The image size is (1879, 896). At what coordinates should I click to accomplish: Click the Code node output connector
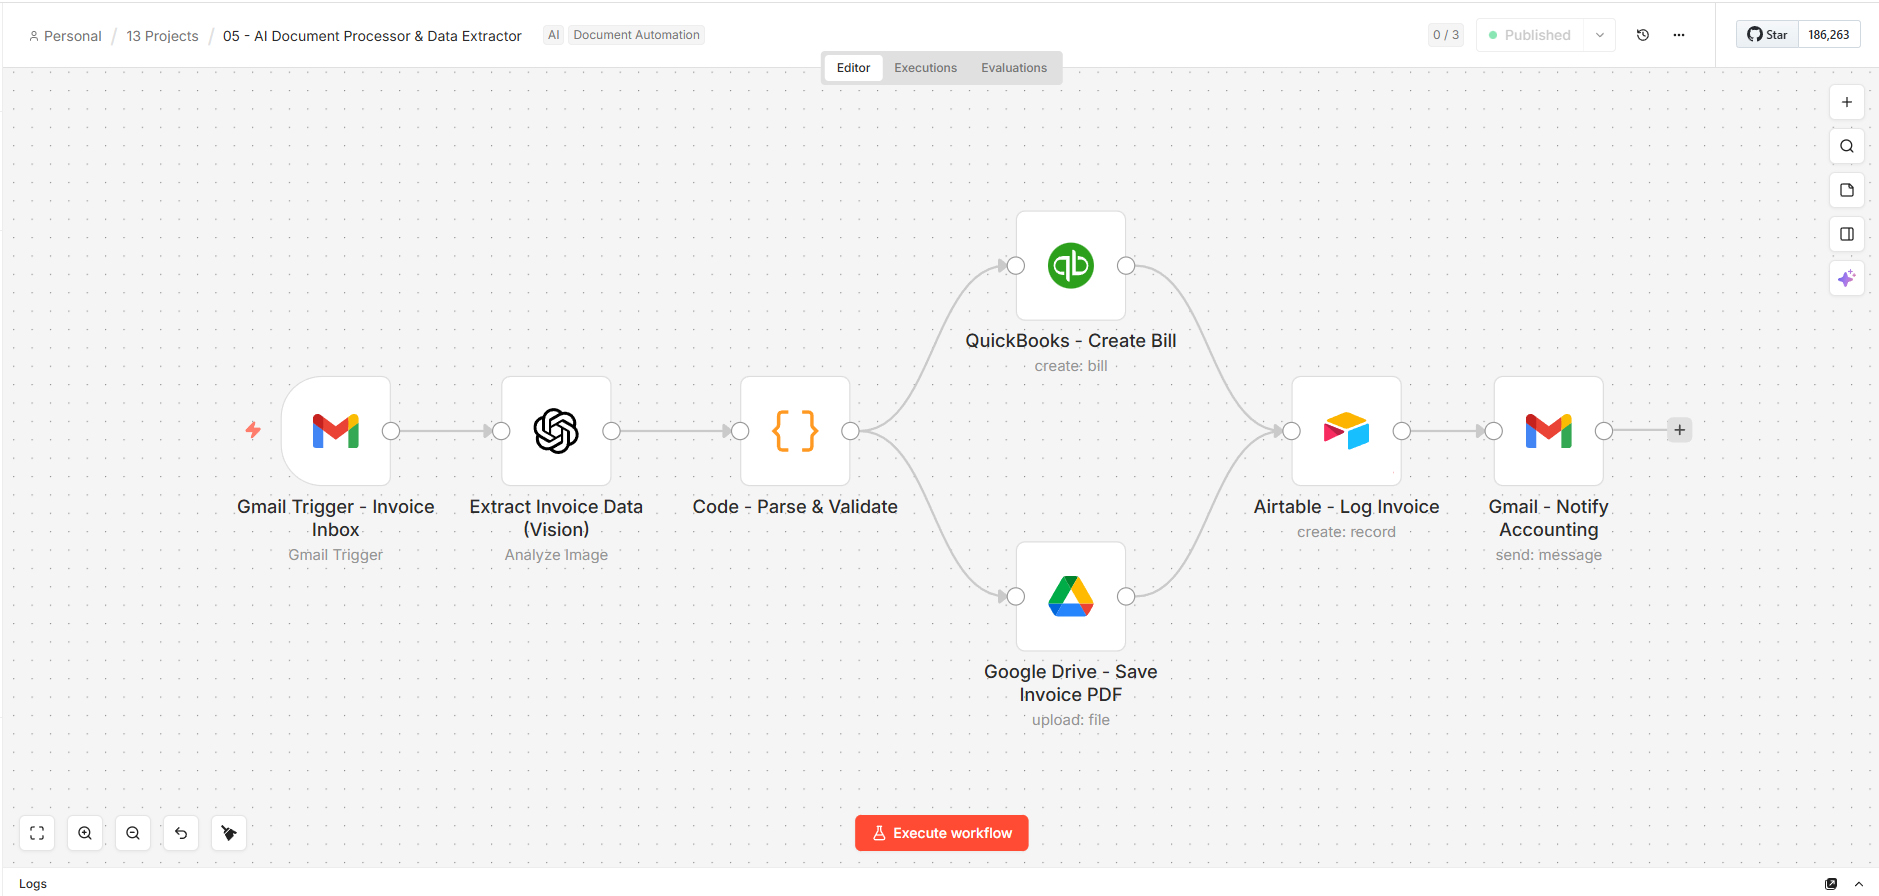[x=851, y=431]
